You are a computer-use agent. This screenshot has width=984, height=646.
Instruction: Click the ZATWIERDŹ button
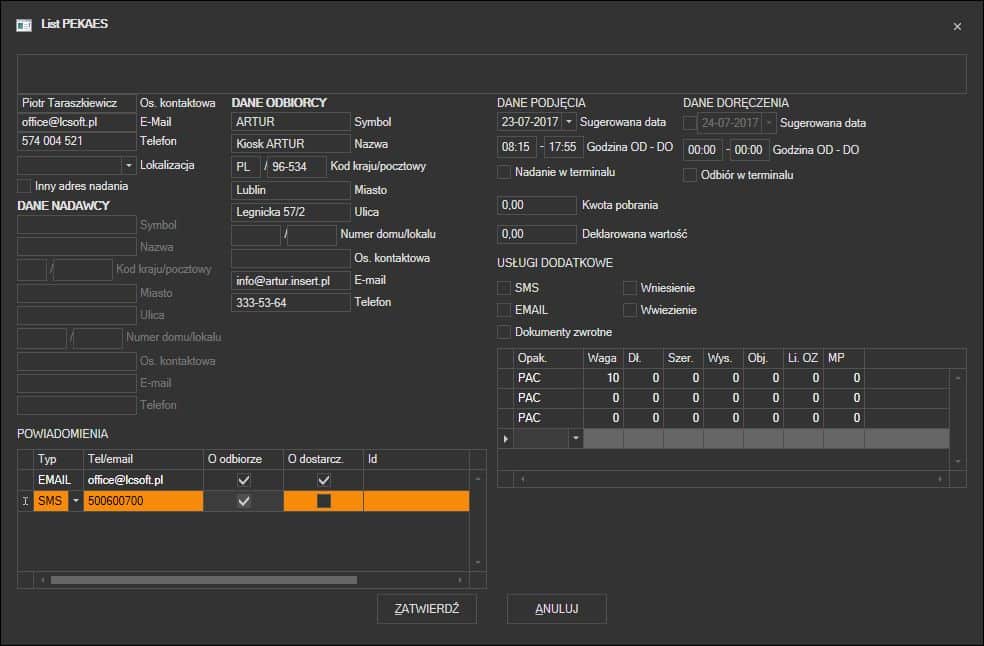(427, 608)
